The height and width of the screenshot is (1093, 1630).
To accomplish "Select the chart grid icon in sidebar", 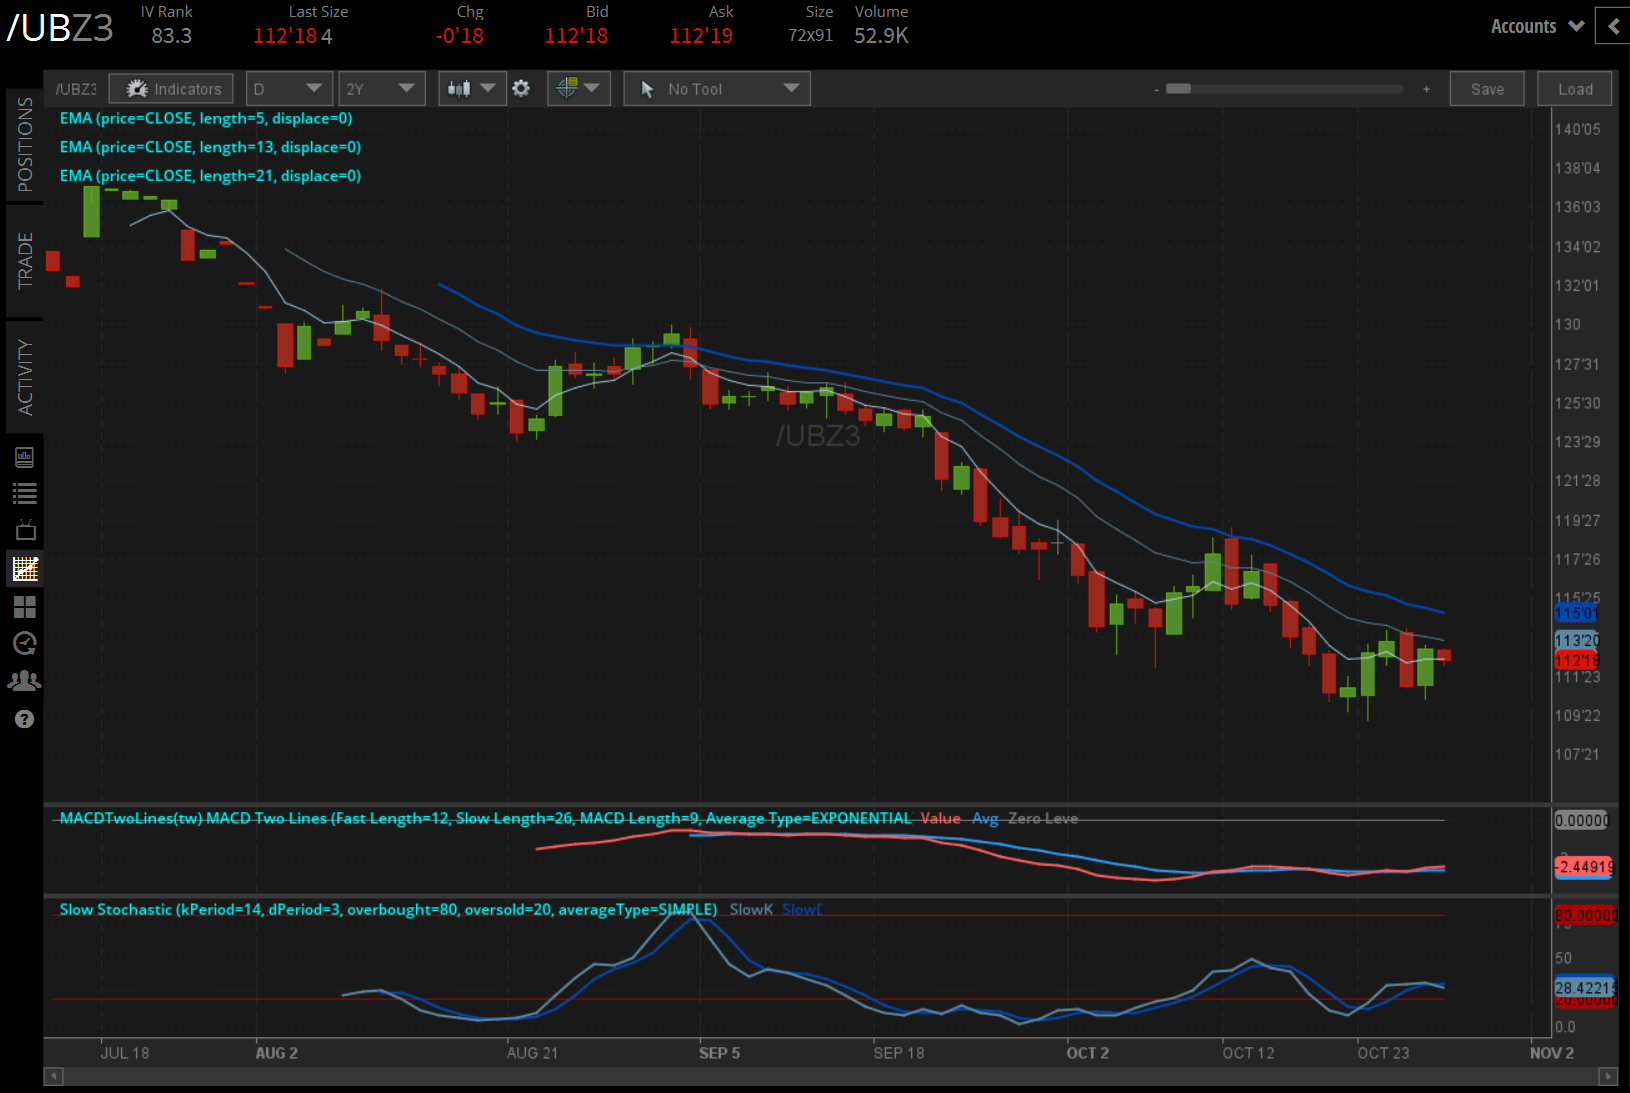I will coord(25,569).
